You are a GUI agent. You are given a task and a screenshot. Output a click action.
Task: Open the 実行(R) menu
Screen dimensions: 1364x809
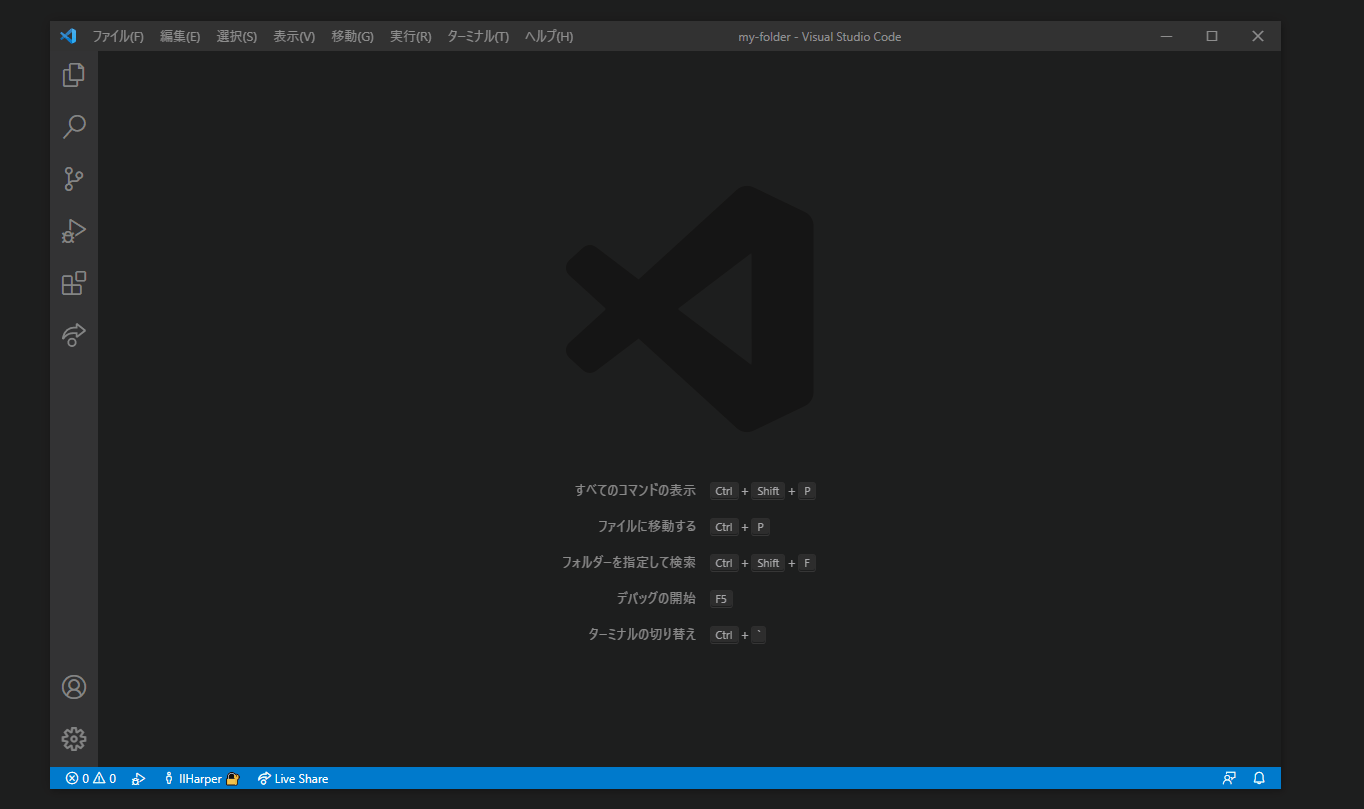coord(410,36)
